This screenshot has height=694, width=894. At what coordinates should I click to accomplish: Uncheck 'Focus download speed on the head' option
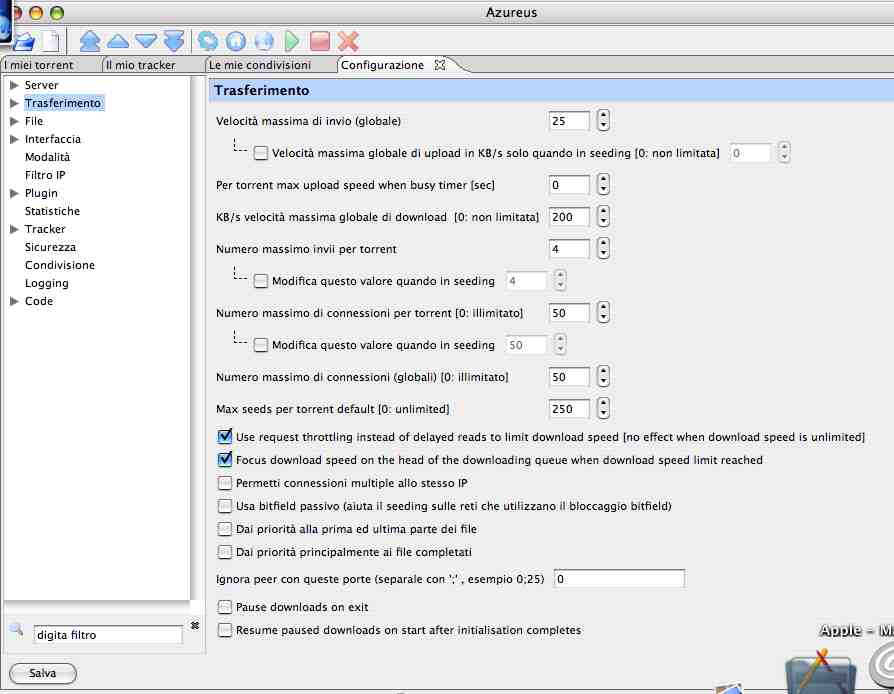coord(225,460)
